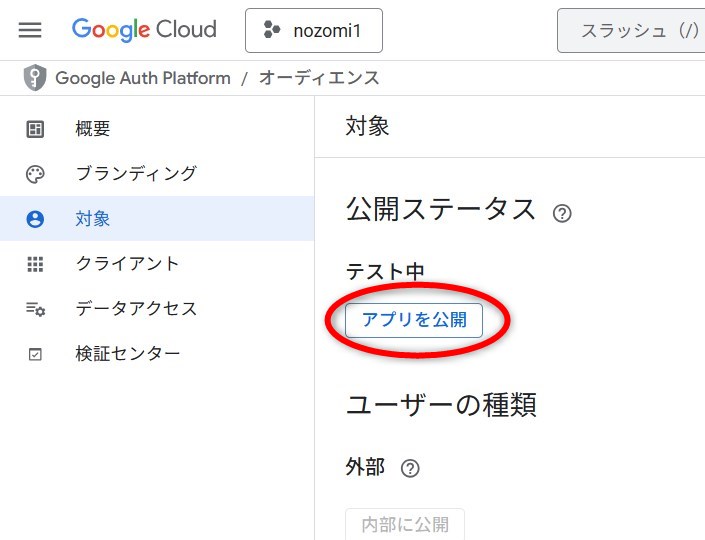Screen dimensions: 705x540
Task: Open the hamburger navigation menu
Action: click(x=30, y=30)
